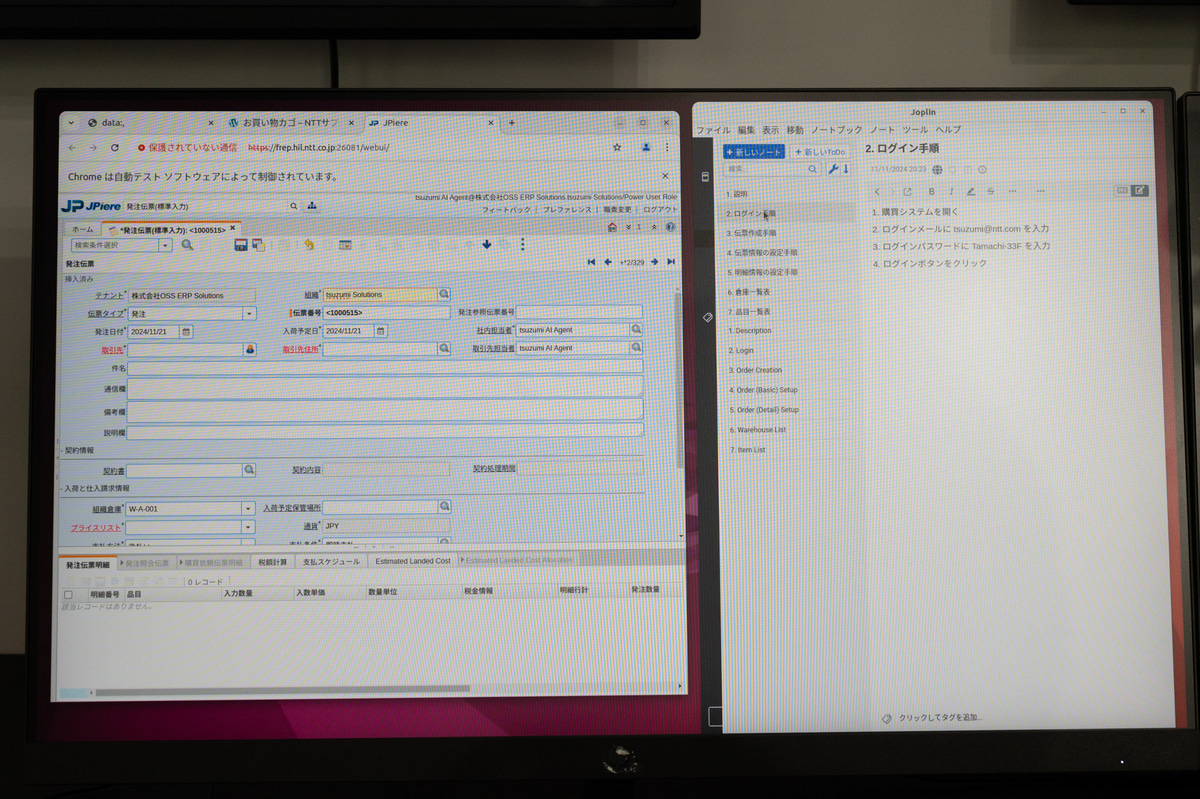This screenshot has height=799, width=1200.
Task: Open Joplin ノートブック menu
Action: [837, 130]
